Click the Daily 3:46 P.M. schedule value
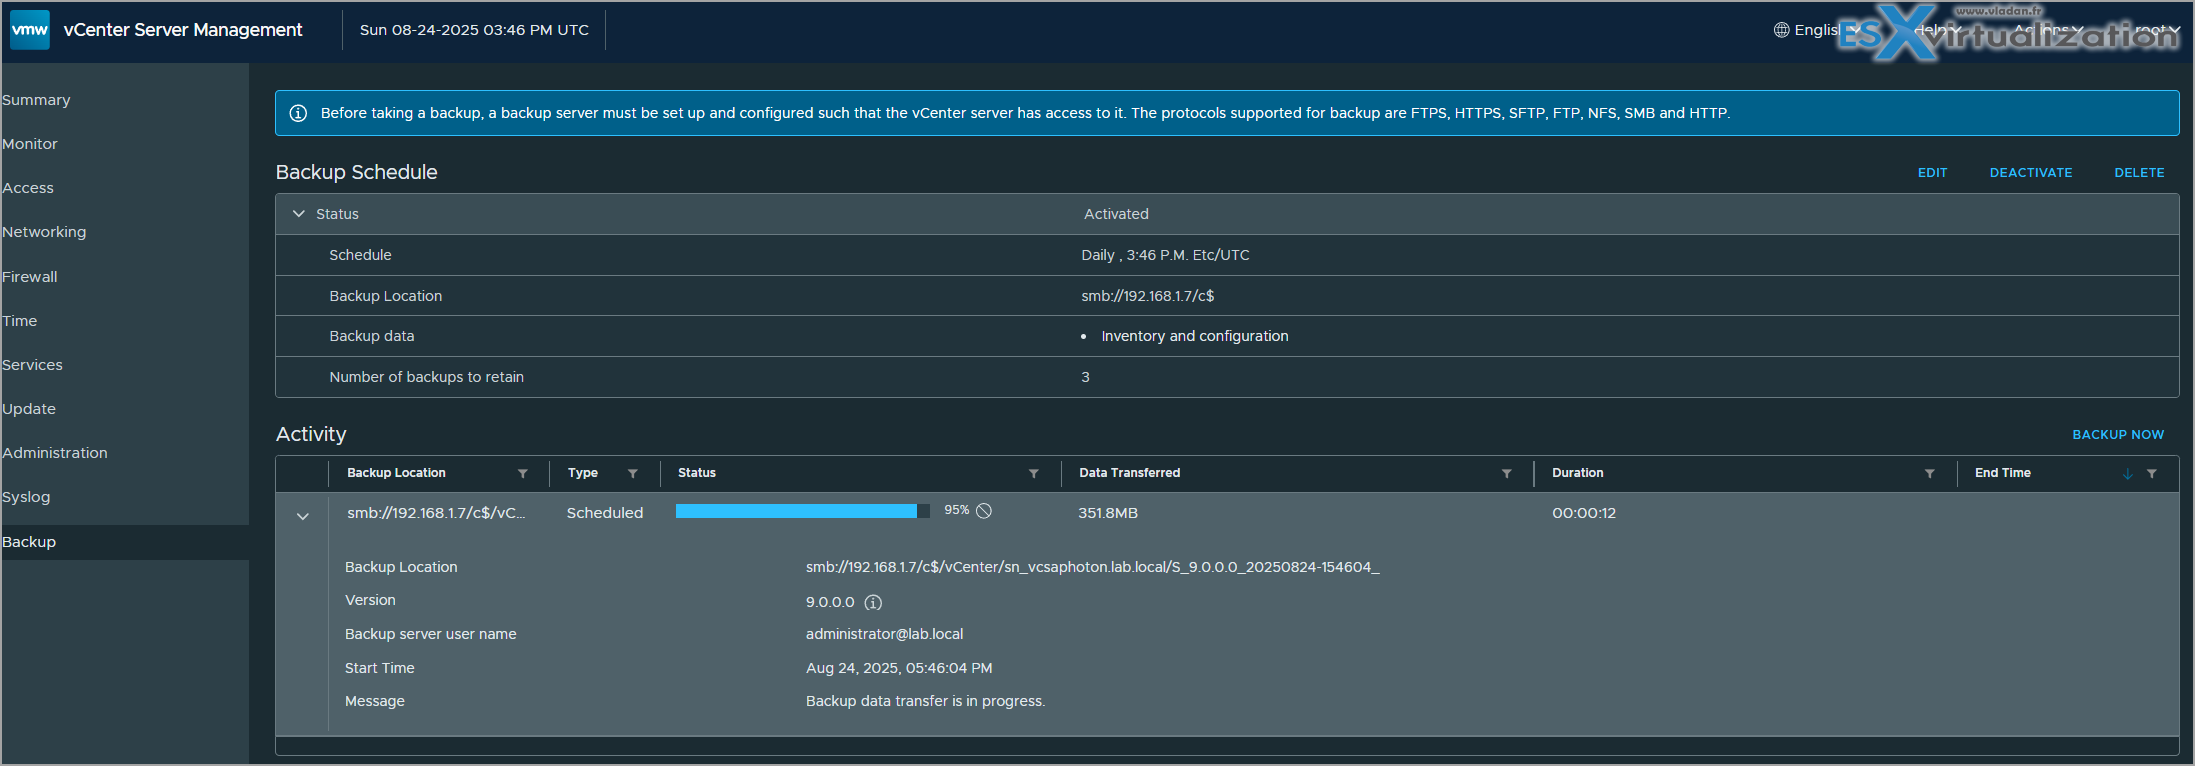This screenshot has height=766, width=2195. pyautogui.click(x=1165, y=255)
